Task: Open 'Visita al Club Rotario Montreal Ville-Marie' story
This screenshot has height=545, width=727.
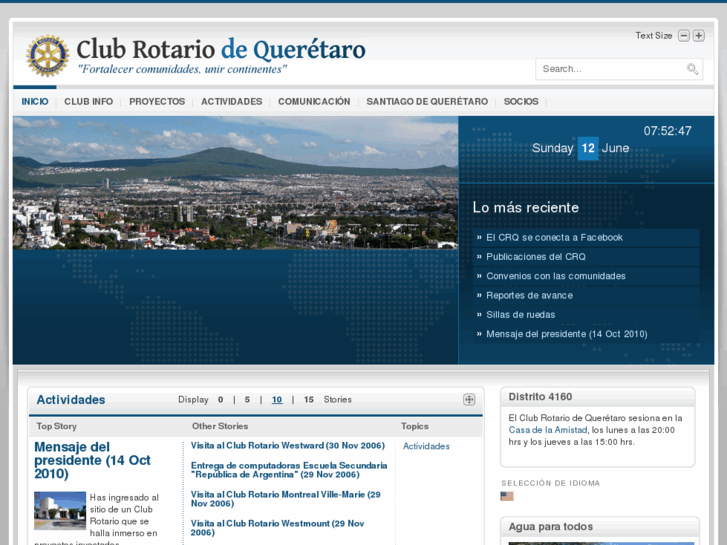Action: [286, 499]
